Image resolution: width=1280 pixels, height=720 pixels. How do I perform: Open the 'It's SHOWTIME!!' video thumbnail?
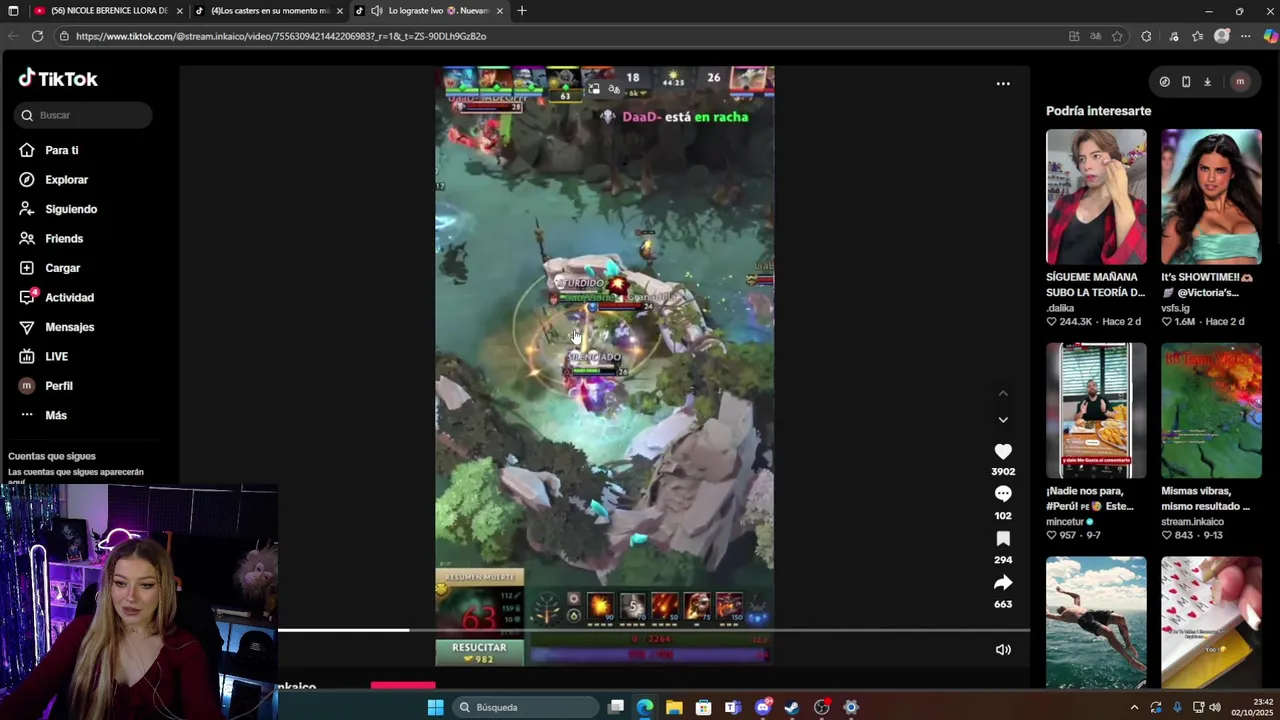click(x=1211, y=196)
